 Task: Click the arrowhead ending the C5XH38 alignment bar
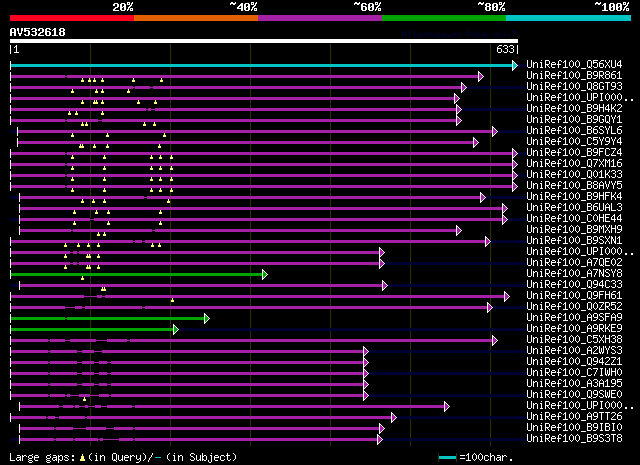pyautogui.click(x=495, y=340)
